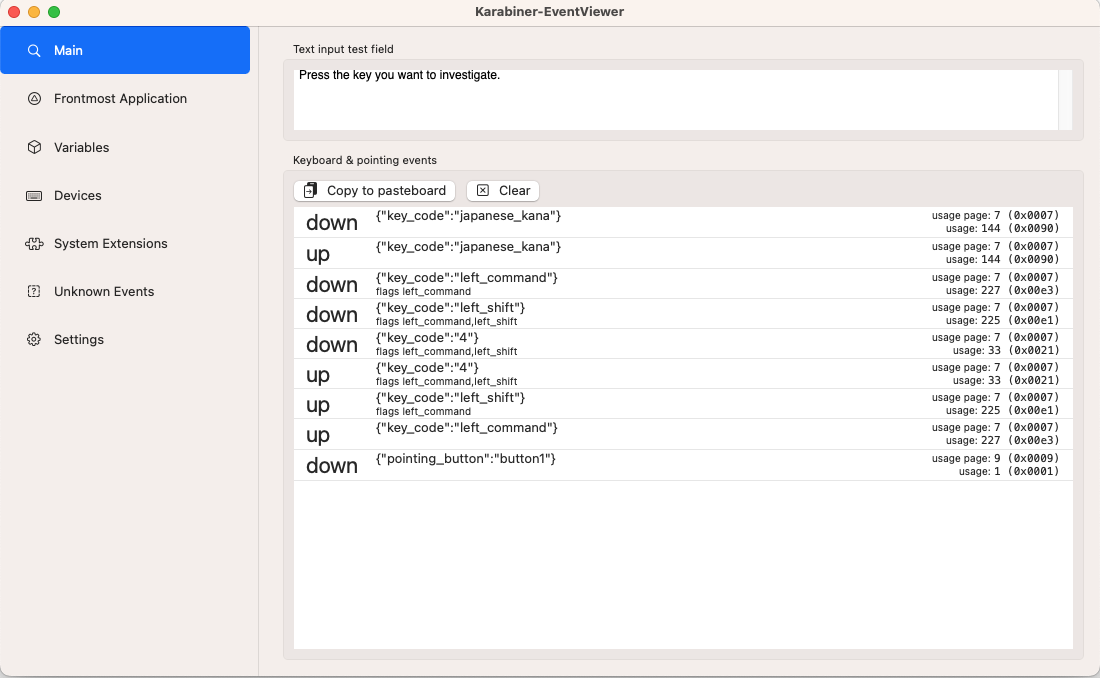Click the Devices keyboard icon
Image resolution: width=1100 pixels, height=678 pixels.
click(x=34, y=196)
